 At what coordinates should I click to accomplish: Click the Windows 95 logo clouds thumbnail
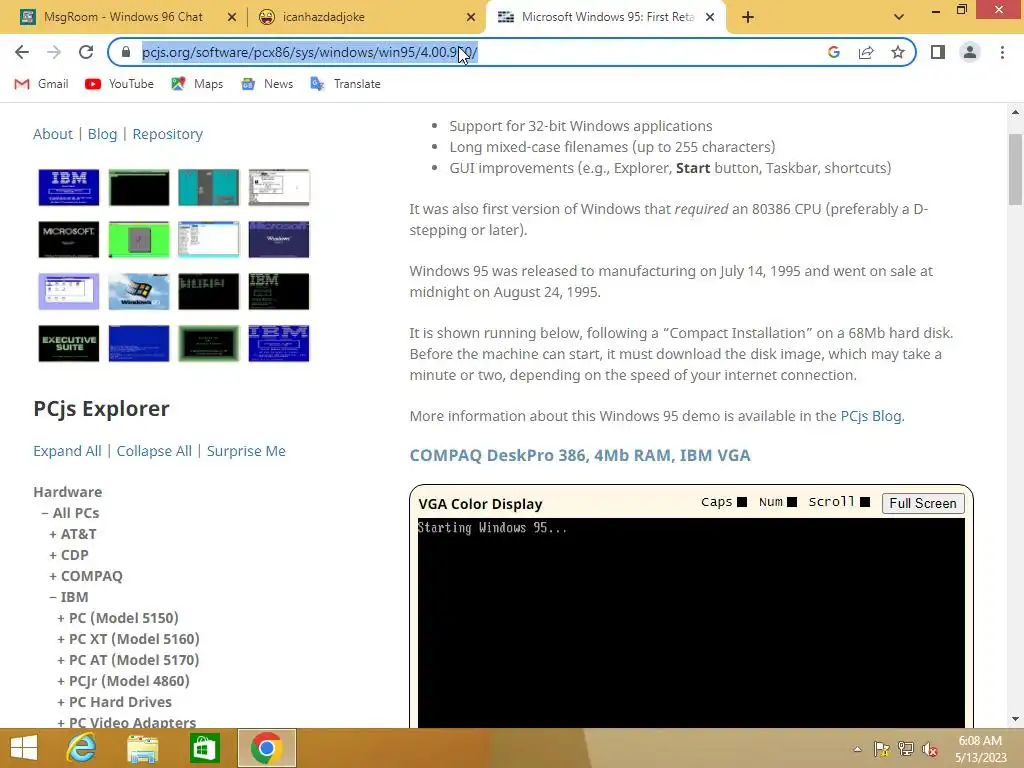139,291
